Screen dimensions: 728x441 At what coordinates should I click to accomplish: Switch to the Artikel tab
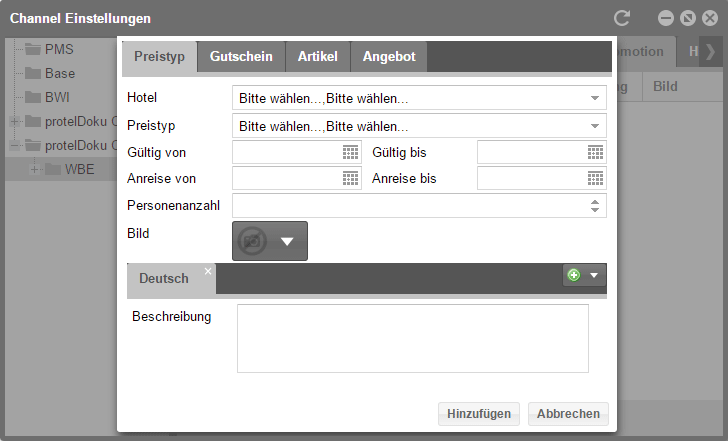click(317, 57)
